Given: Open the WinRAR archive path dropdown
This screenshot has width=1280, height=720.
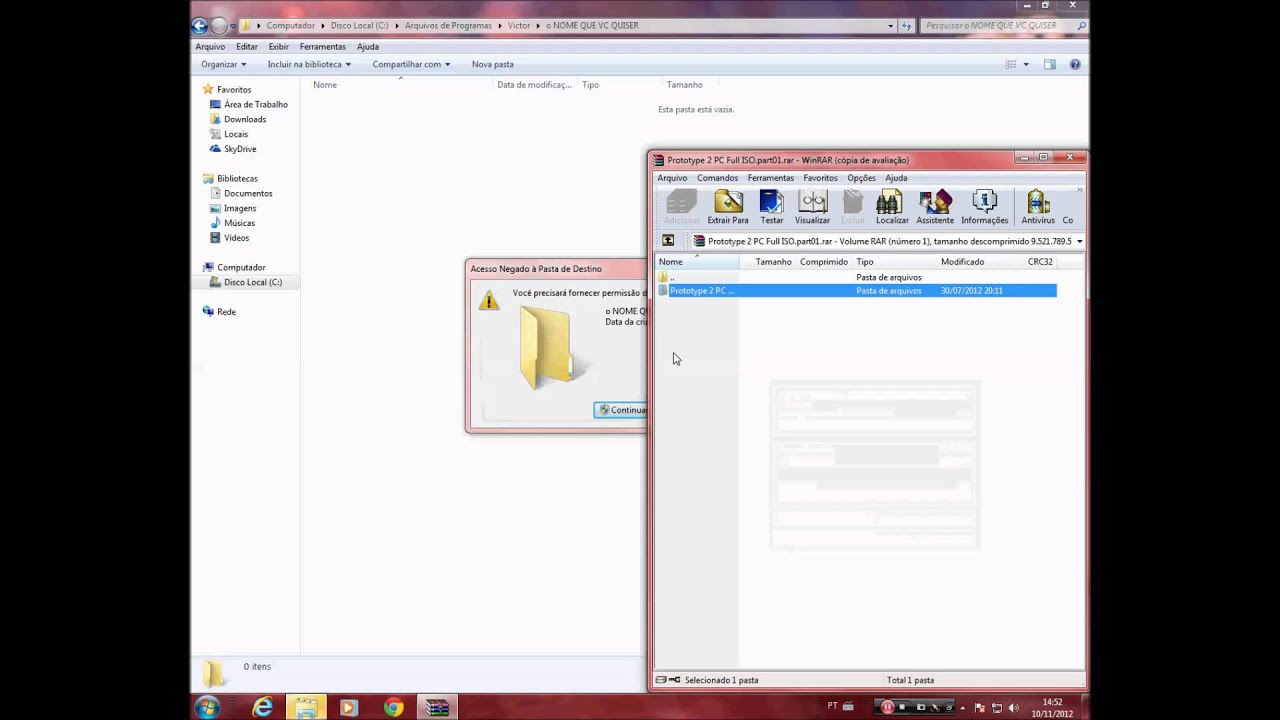Looking at the screenshot, I should click(1079, 241).
